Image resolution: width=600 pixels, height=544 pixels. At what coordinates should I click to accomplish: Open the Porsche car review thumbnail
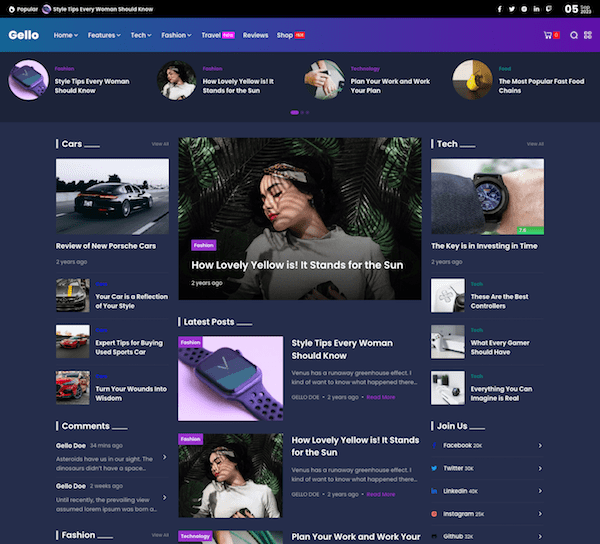112,196
